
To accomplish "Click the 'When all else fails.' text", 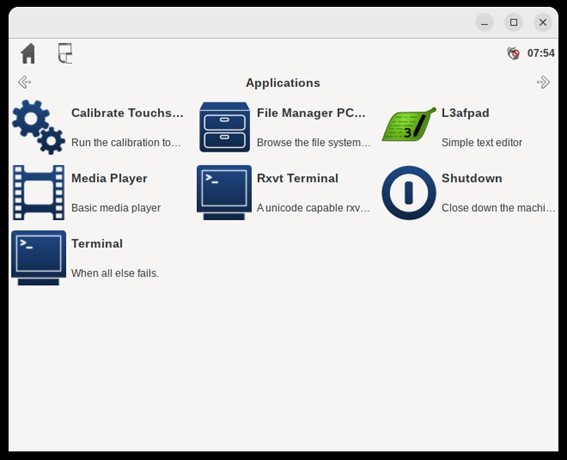I will (115, 273).
